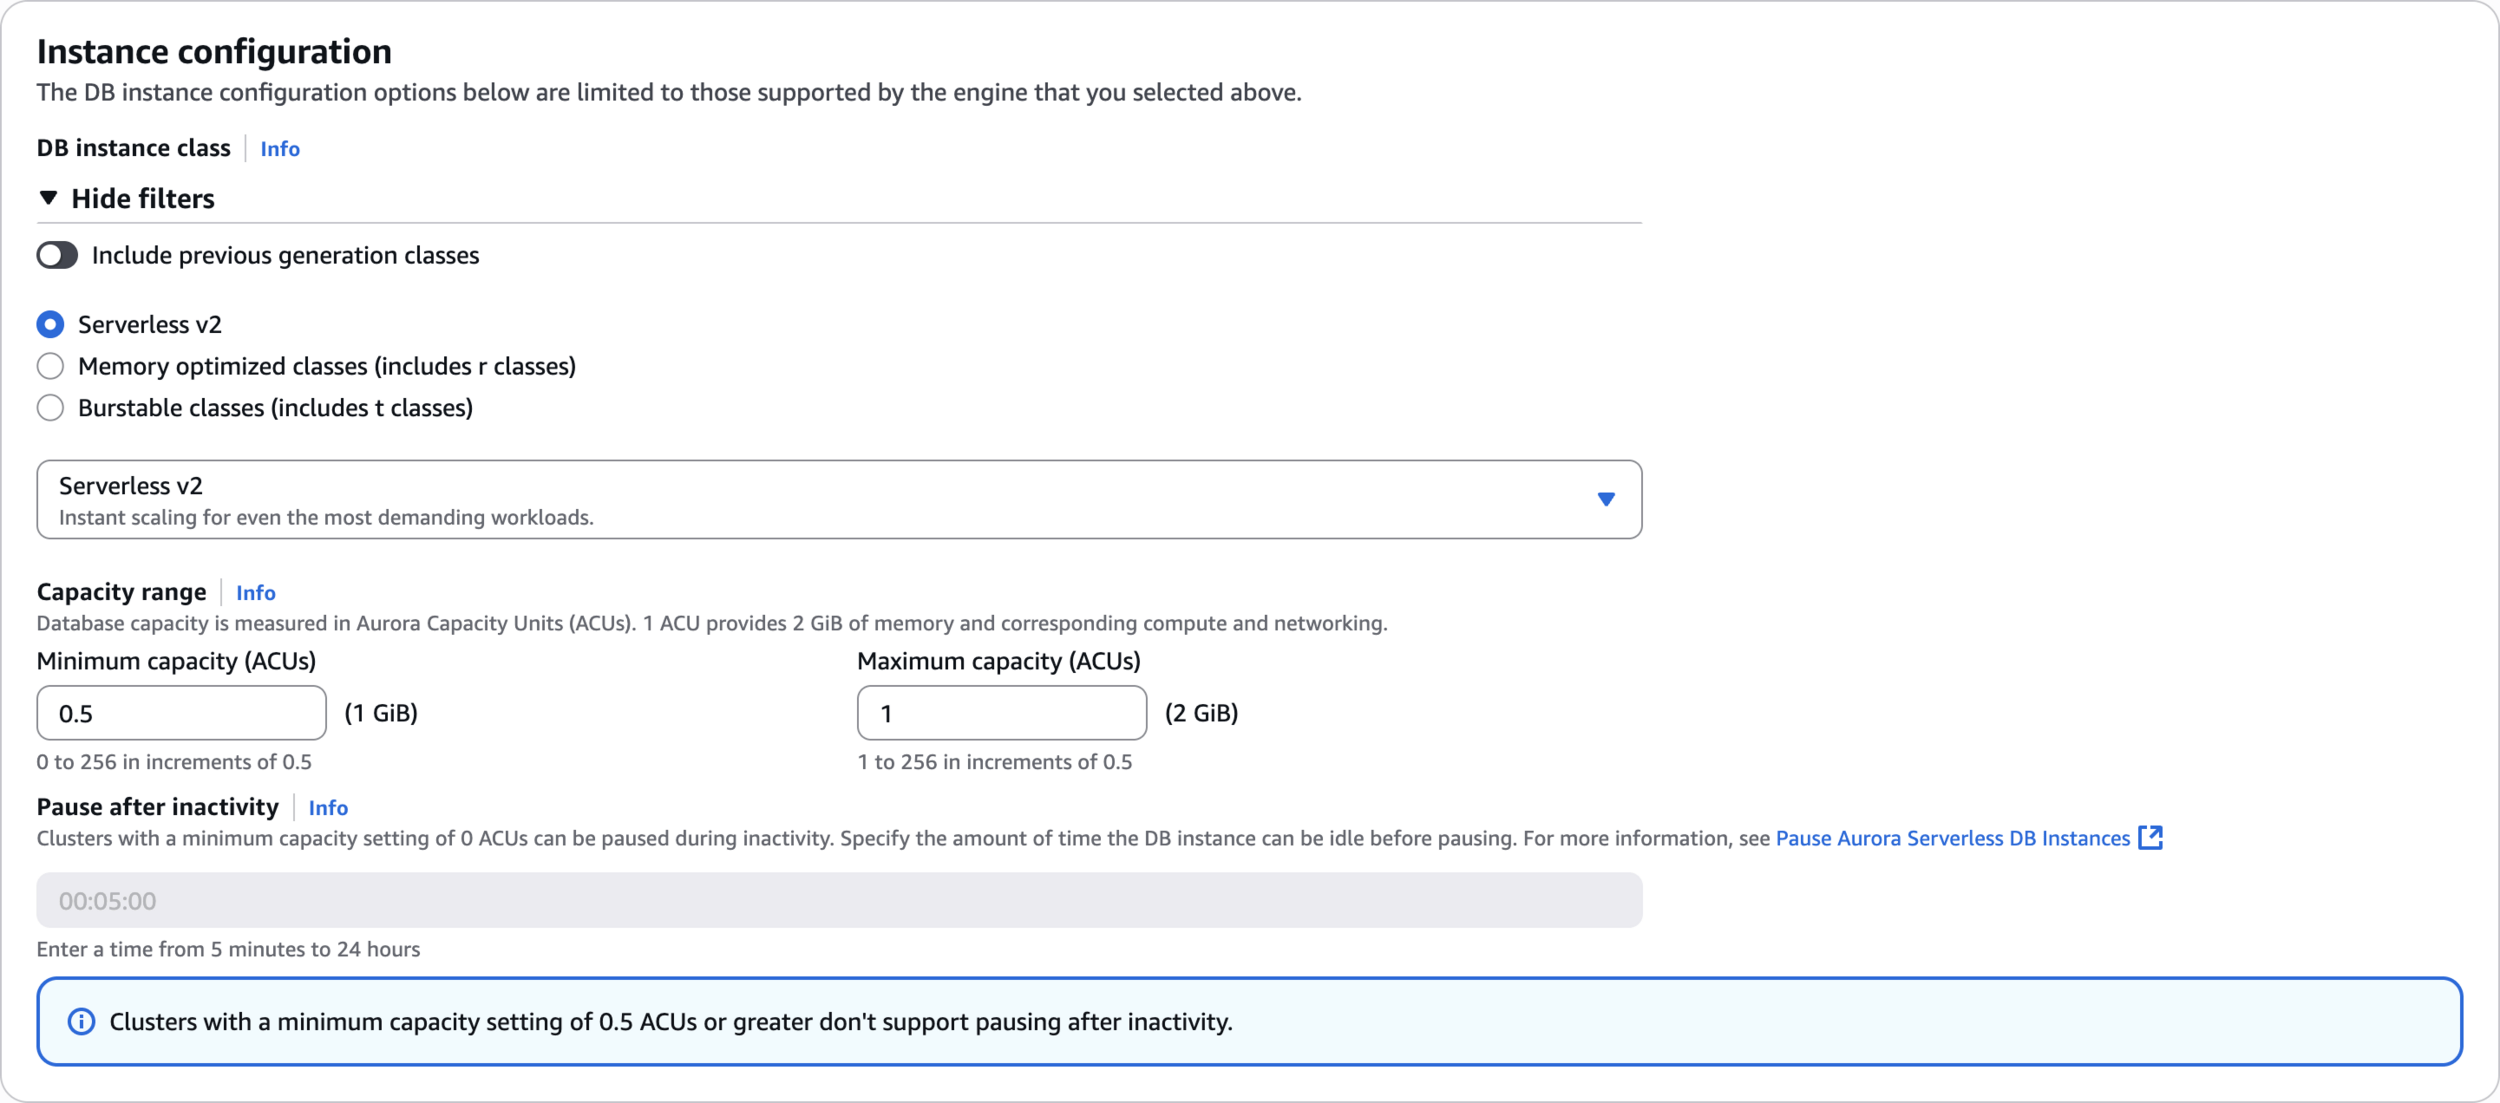Click the blue dropdown arrow in Serverless v2 box
Screen dimensions: 2500x1103
pos(1605,499)
